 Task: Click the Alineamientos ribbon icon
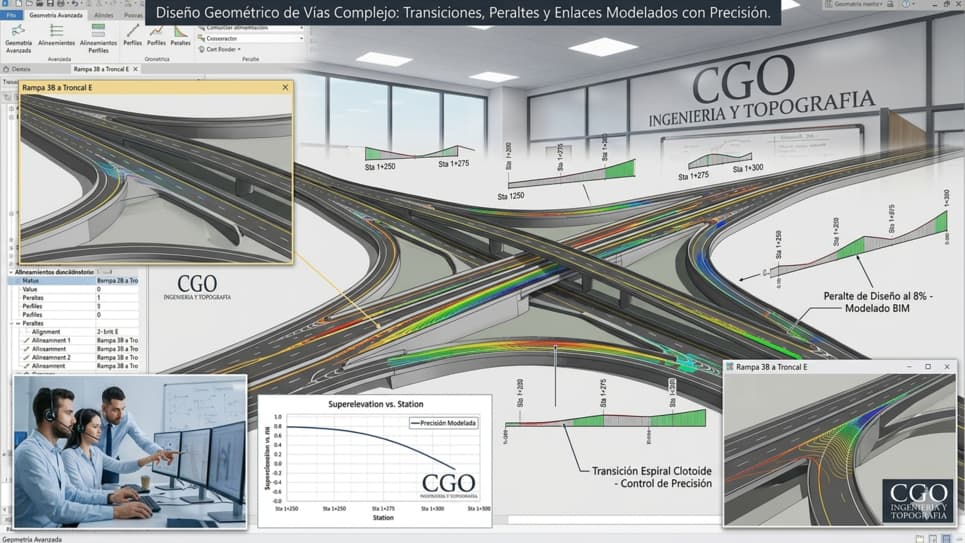[x=57, y=31]
